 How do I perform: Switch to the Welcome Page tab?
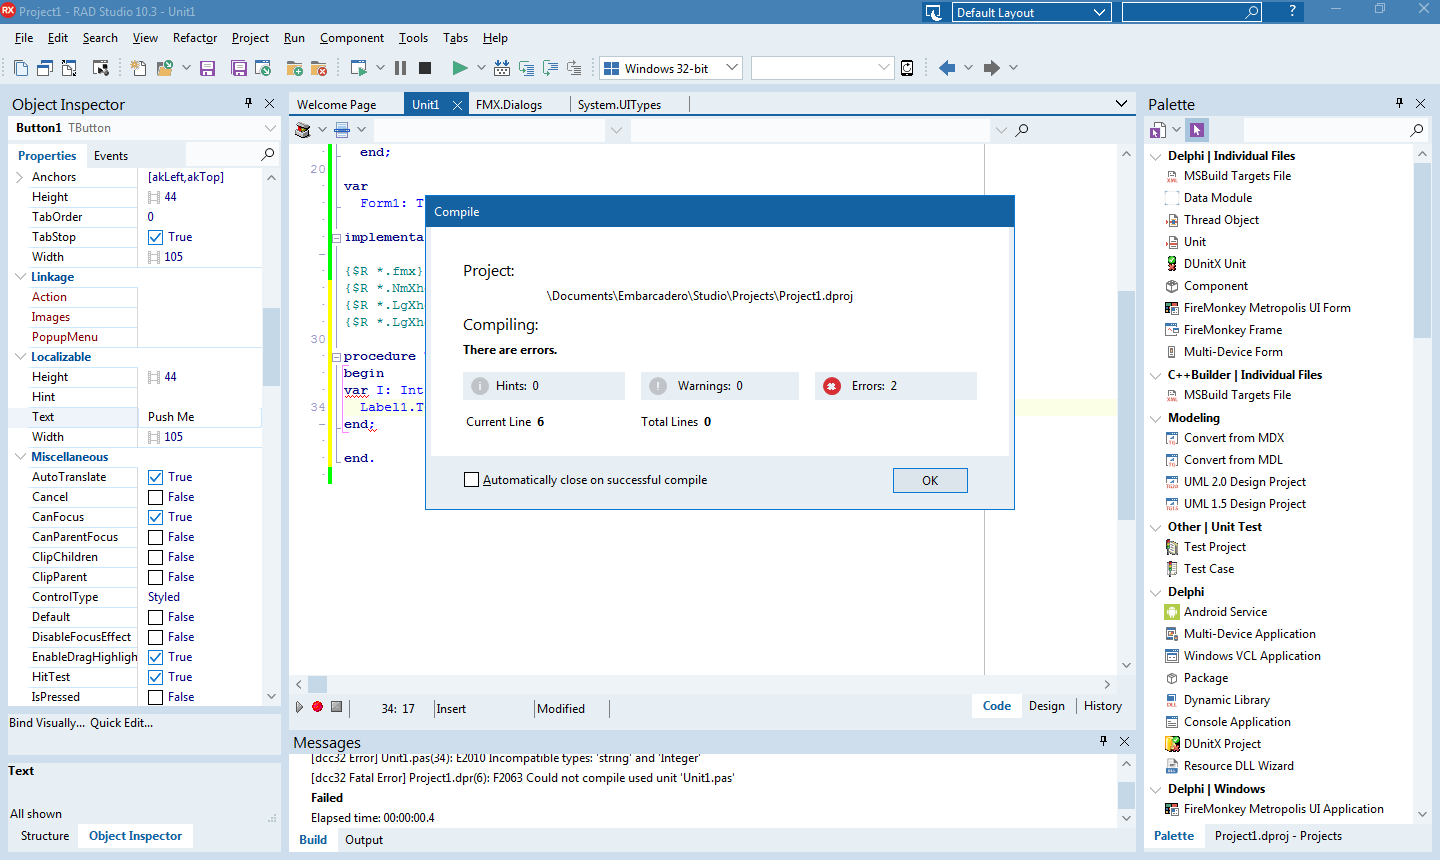pyautogui.click(x=337, y=105)
